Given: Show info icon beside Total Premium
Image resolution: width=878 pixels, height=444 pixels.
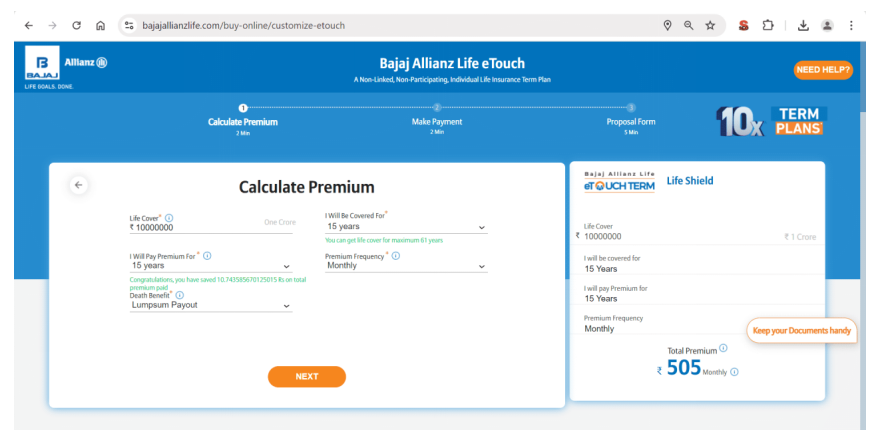Looking at the screenshot, I should (723, 348).
